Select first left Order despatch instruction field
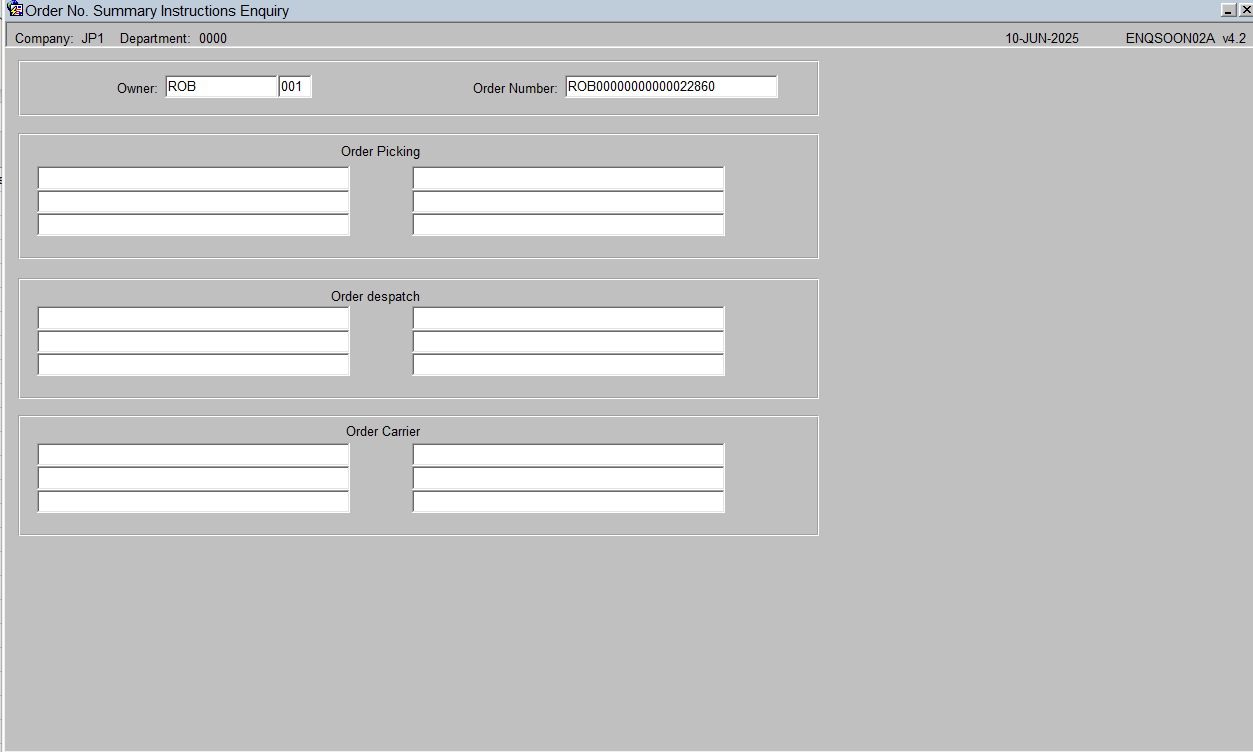The image size is (1253, 752). click(193, 318)
